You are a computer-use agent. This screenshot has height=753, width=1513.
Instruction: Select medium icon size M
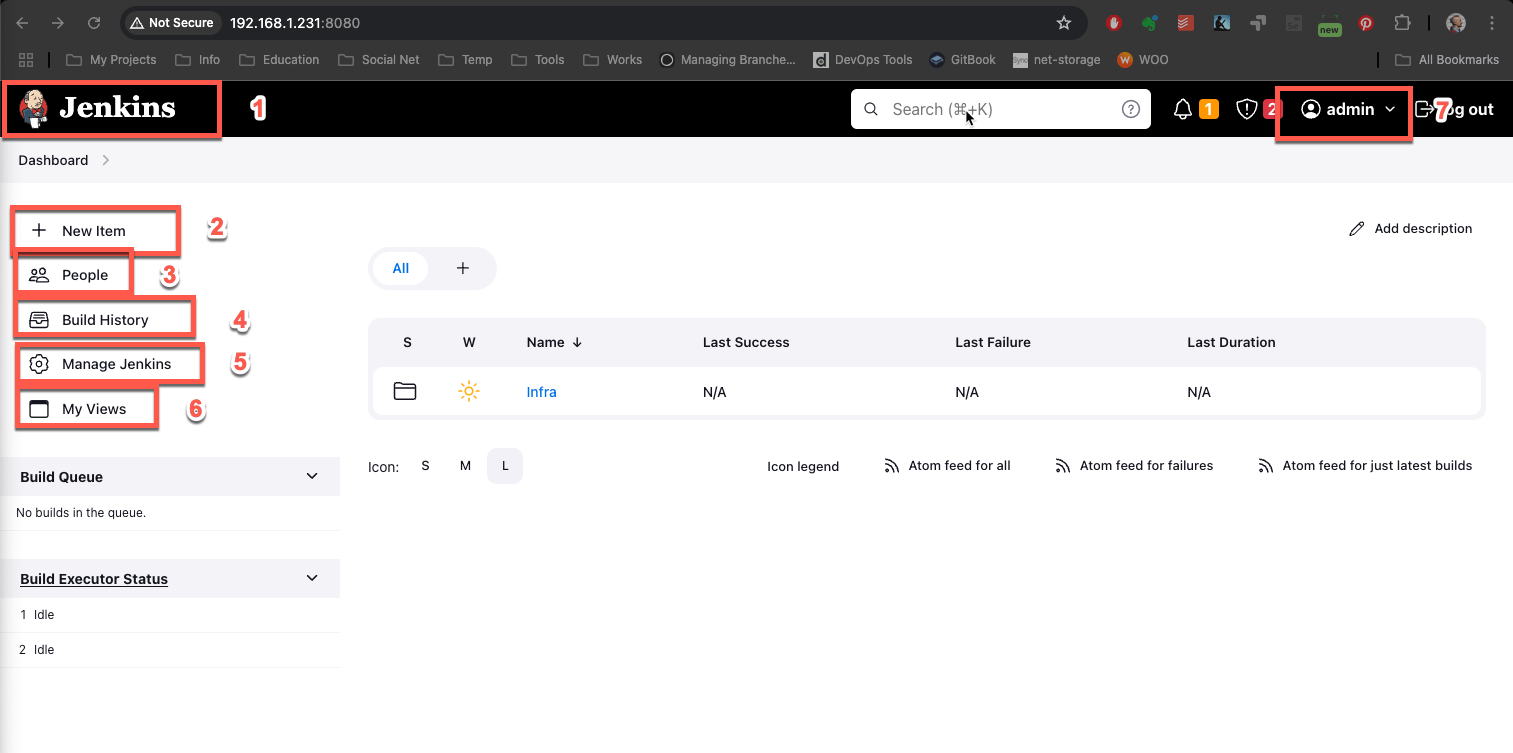[x=465, y=466]
